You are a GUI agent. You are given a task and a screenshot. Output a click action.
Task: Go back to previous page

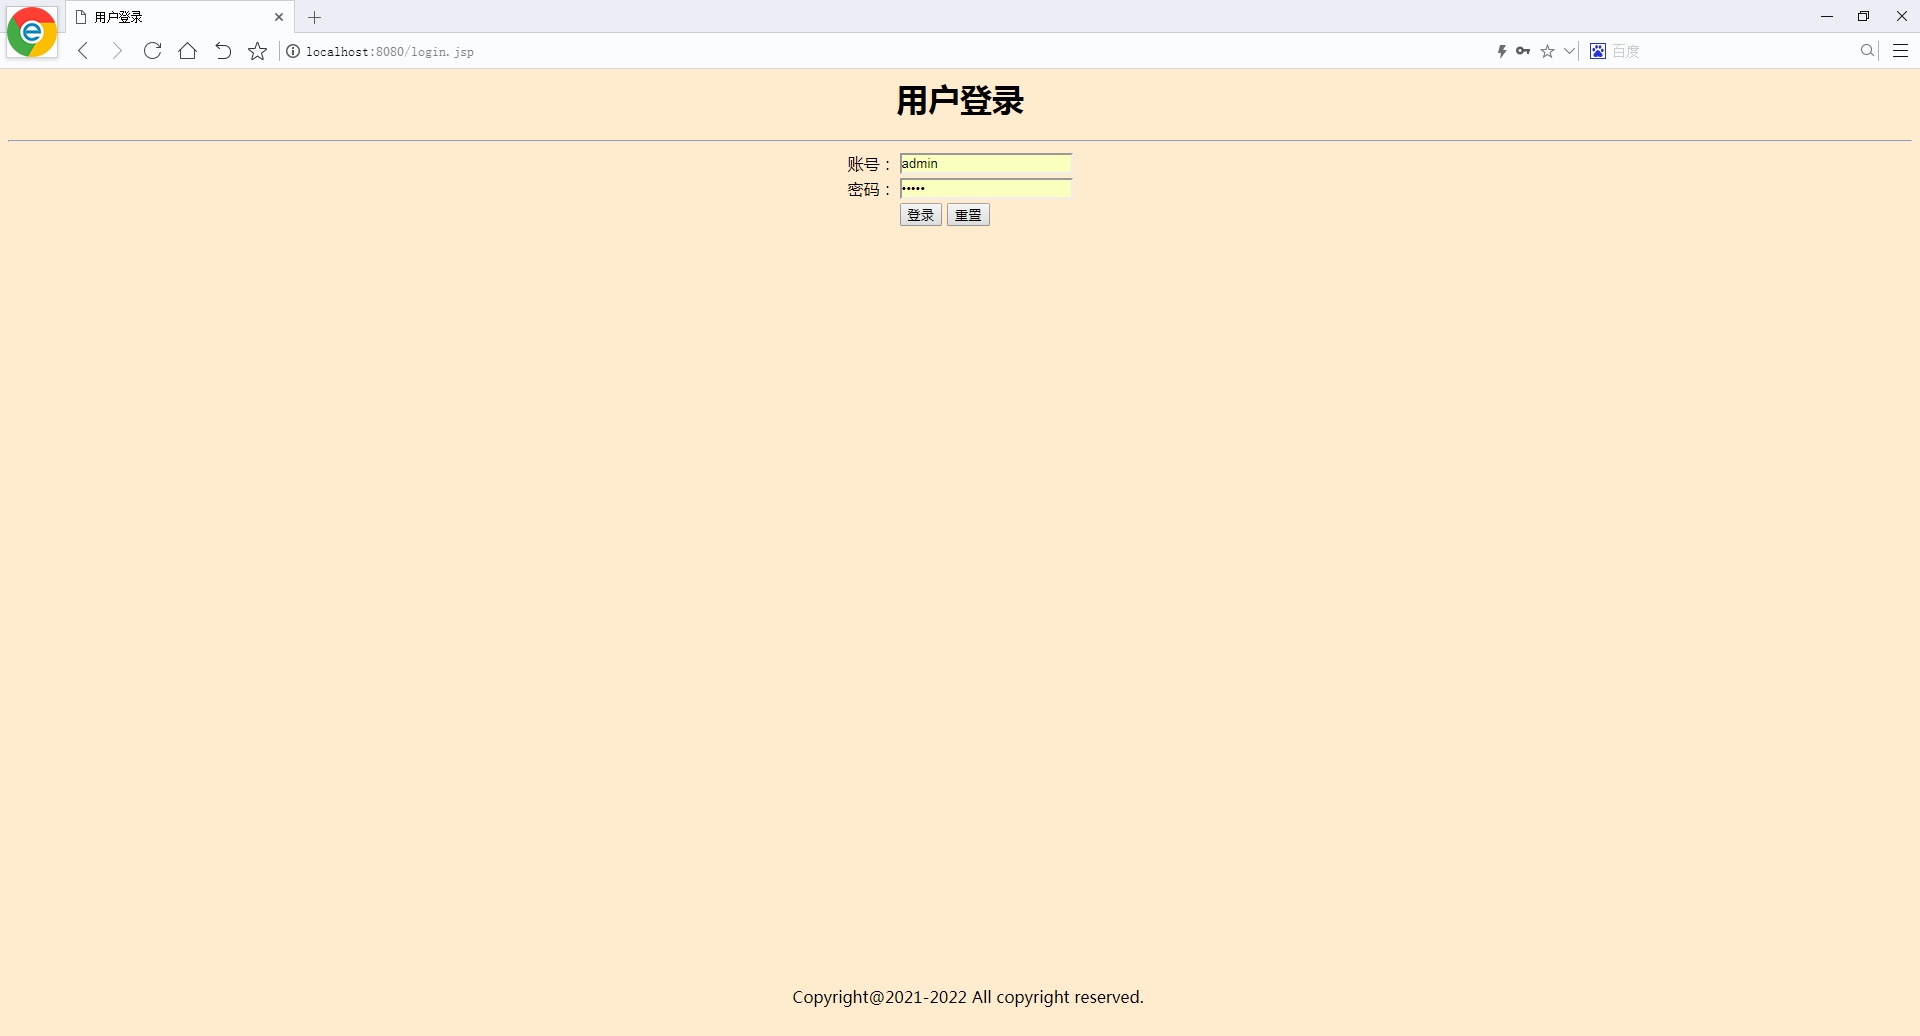(83, 51)
